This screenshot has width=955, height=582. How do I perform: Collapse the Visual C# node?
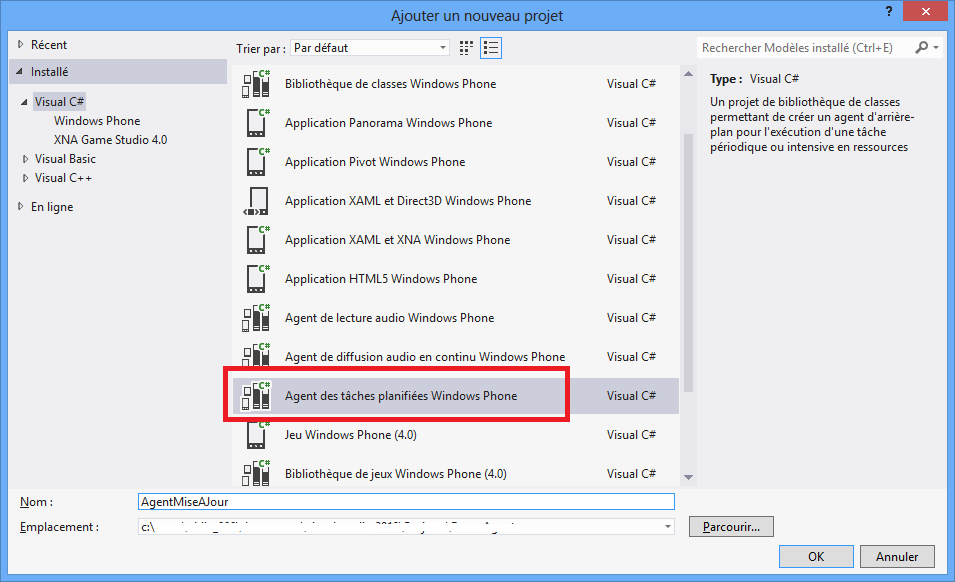point(24,102)
